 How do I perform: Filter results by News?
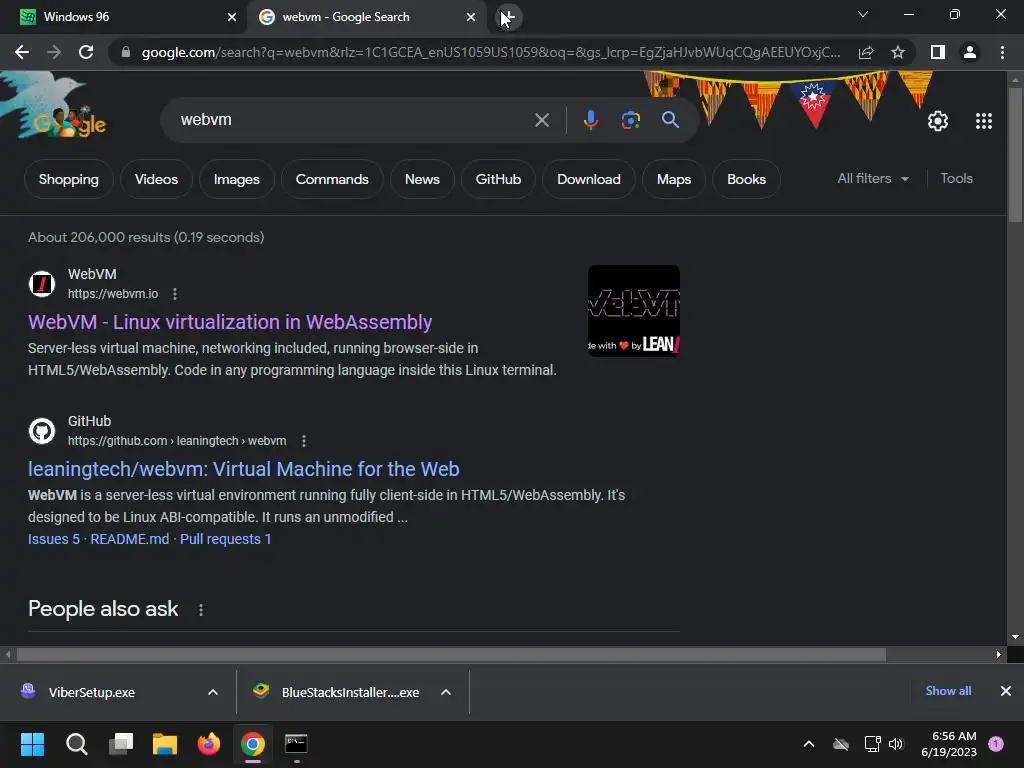[x=422, y=179]
